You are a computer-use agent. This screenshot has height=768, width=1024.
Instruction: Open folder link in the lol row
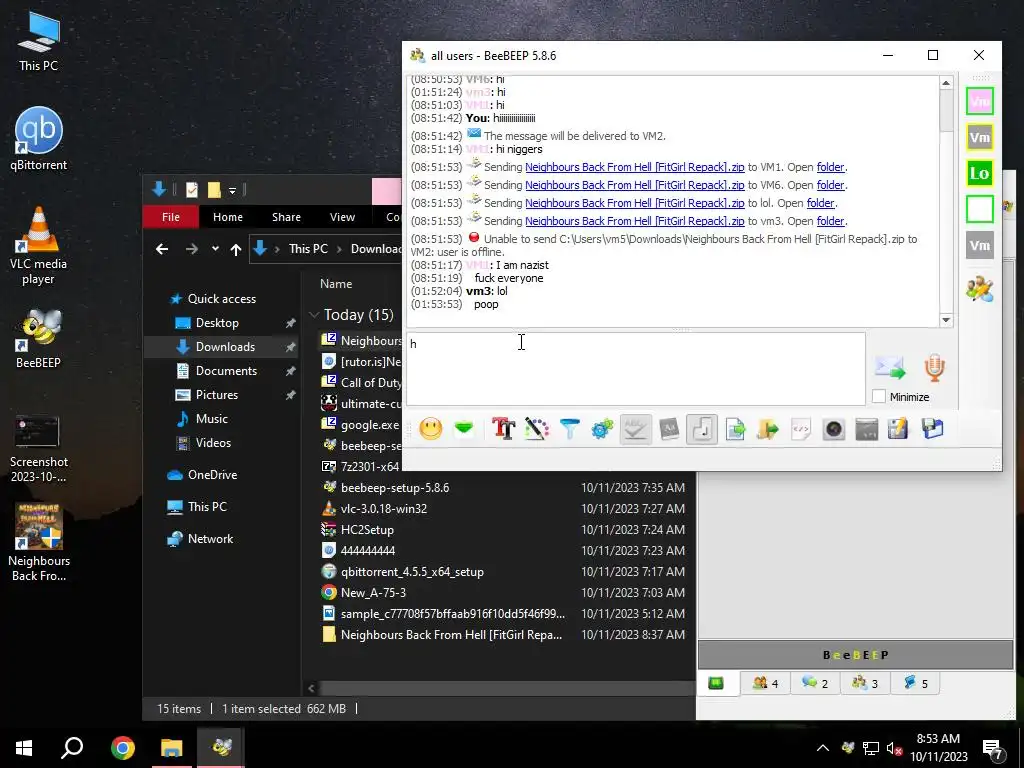[820, 203]
